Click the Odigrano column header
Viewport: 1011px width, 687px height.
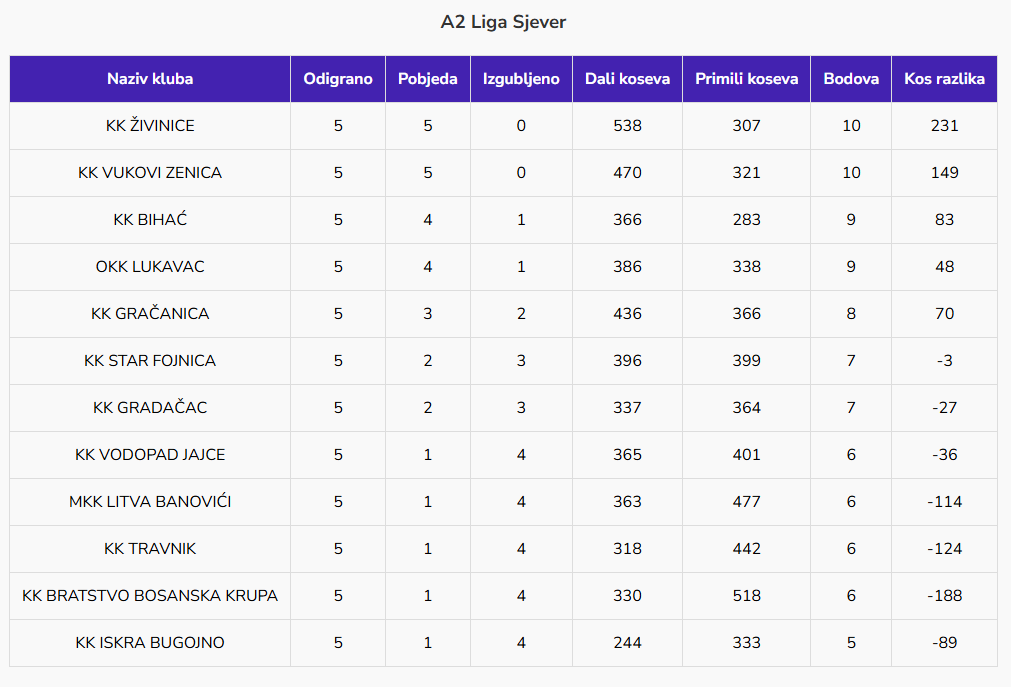(338, 79)
